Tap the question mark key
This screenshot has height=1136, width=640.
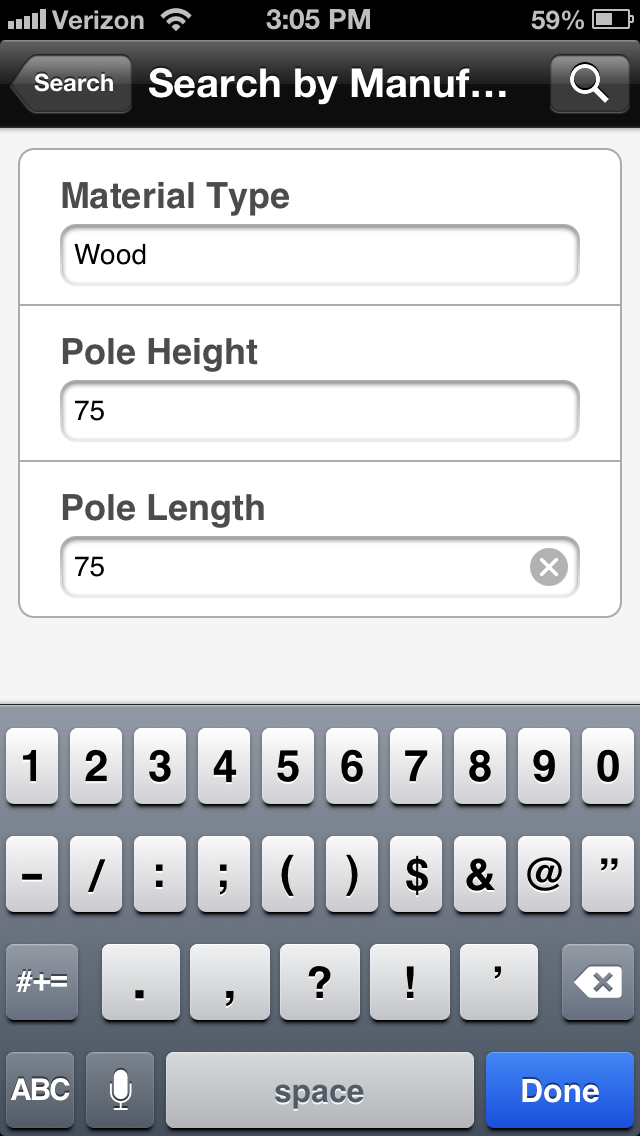[x=320, y=982]
